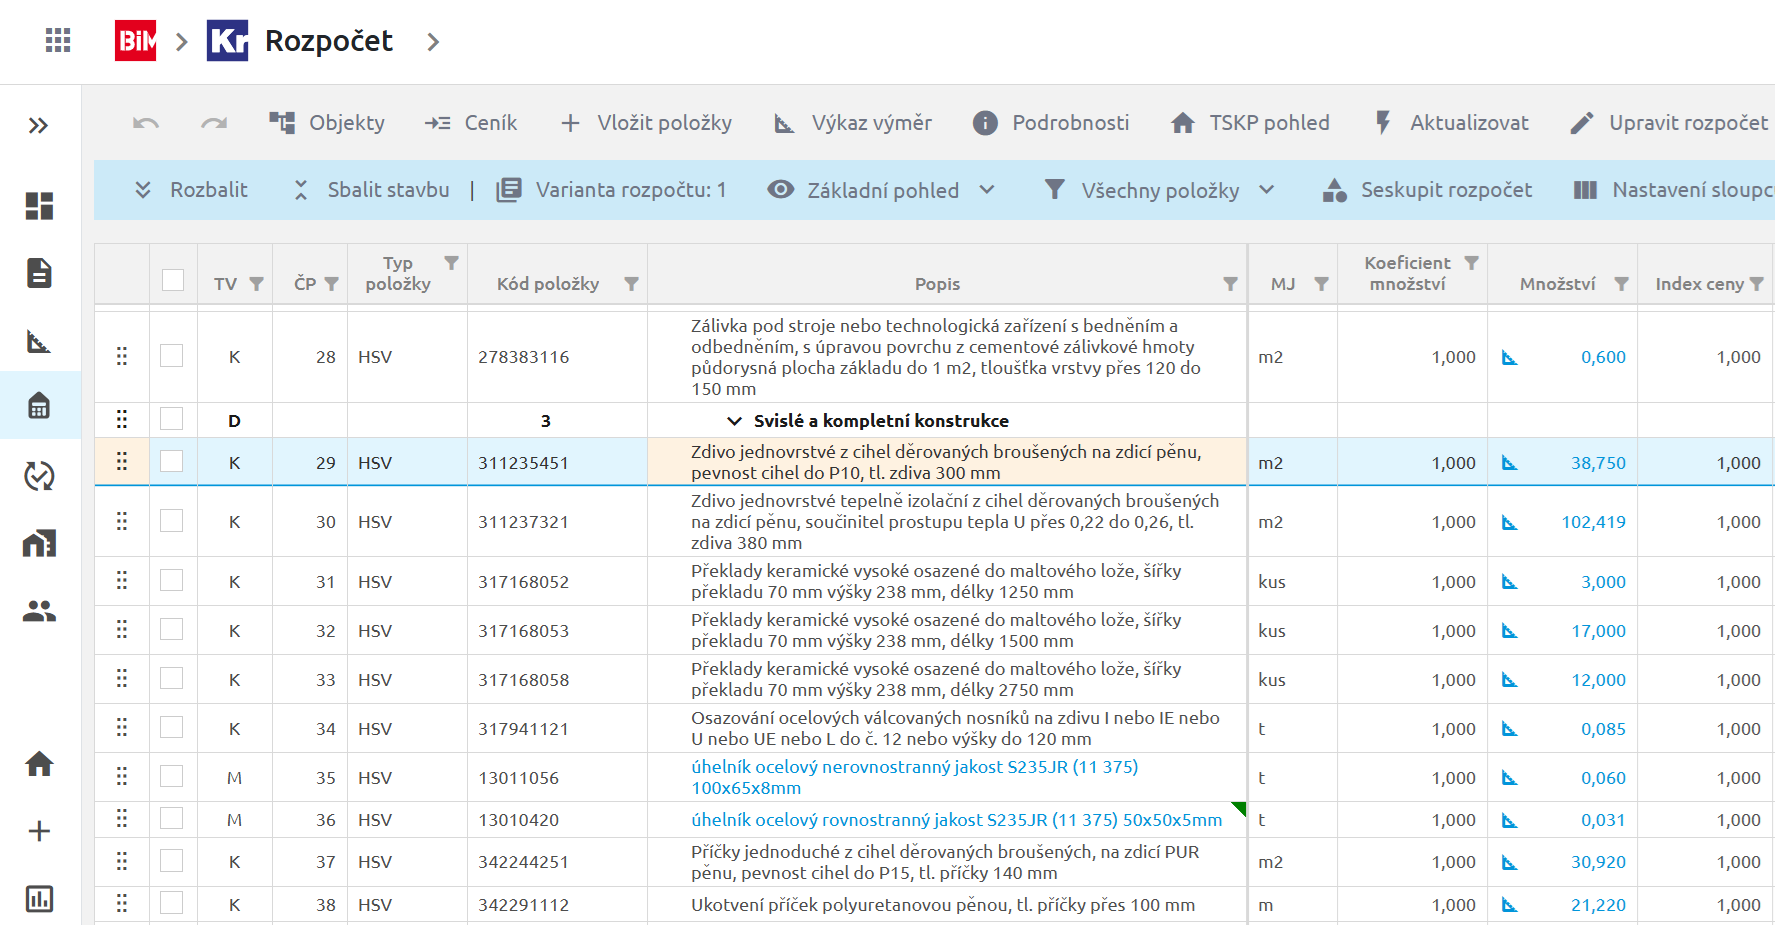This screenshot has width=1775, height=925.
Task: Tick checkbox for row 29 item 311235451
Action: (172, 461)
